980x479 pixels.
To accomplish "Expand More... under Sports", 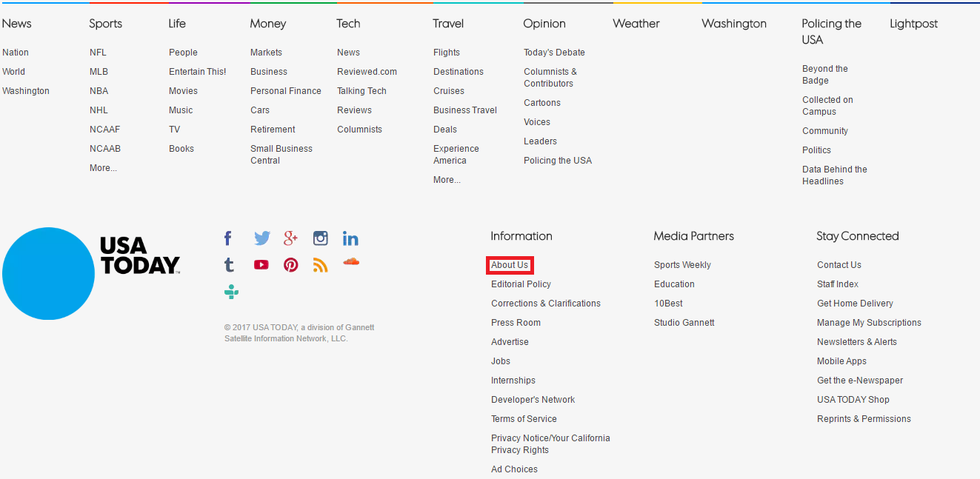I will coord(103,168).
